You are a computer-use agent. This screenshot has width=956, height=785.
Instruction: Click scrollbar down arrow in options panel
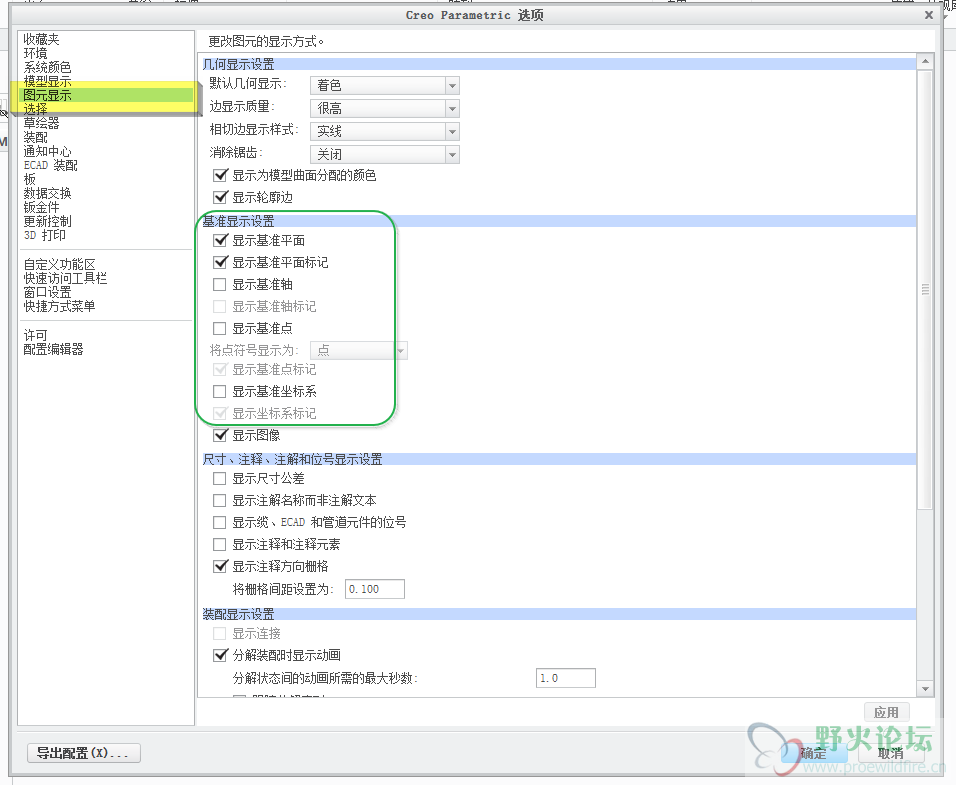click(925, 689)
